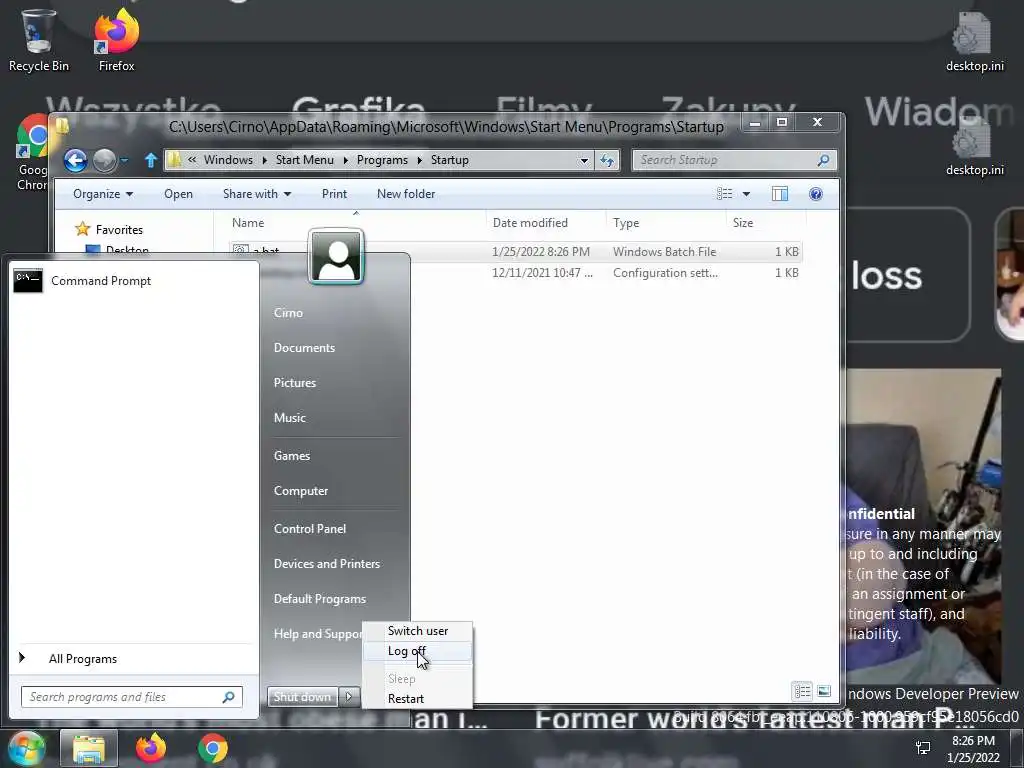Open Cirno user folder from Start menu
The height and width of the screenshot is (768, 1024).
(x=289, y=313)
